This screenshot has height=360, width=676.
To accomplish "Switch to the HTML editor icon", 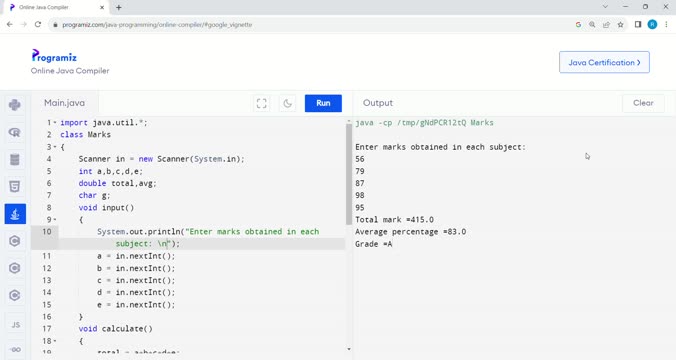I will click(x=15, y=187).
